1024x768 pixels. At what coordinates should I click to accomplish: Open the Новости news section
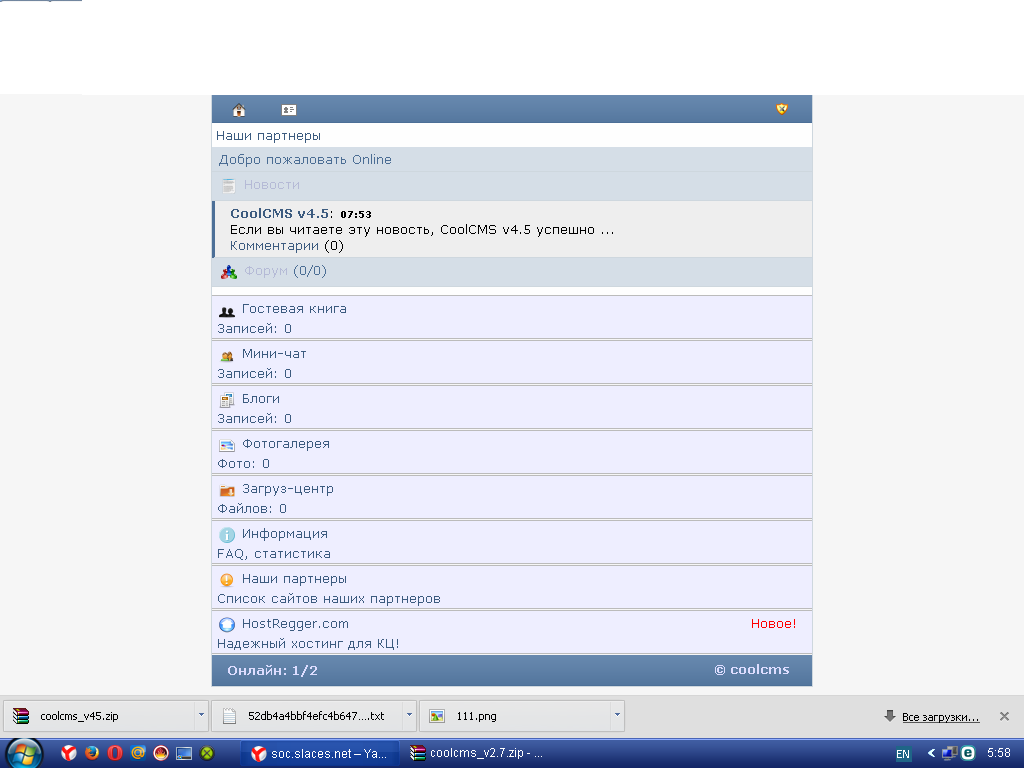pyautogui.click(x=271, y=185)
